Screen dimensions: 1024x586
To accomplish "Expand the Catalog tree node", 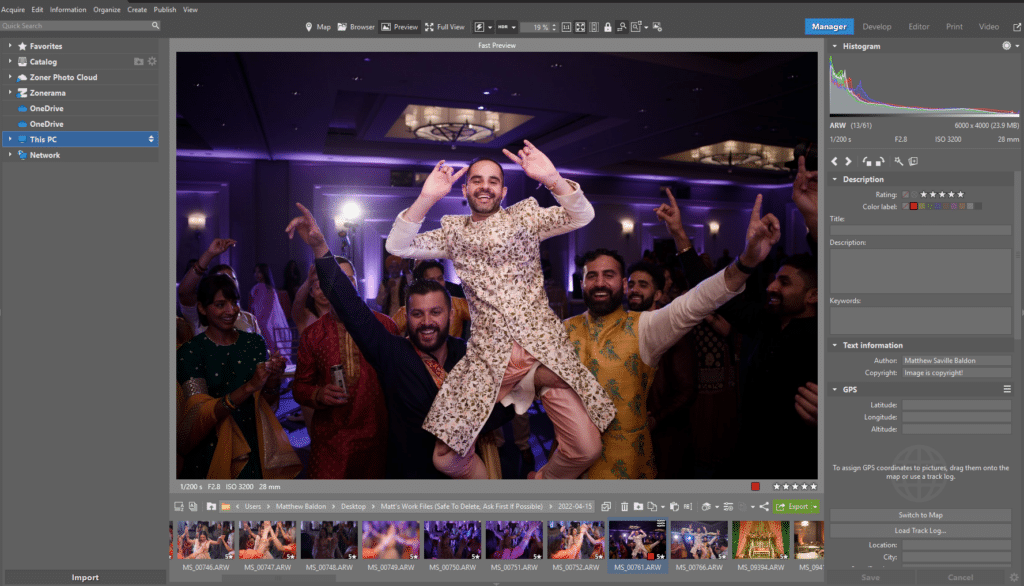I will 10,61.
